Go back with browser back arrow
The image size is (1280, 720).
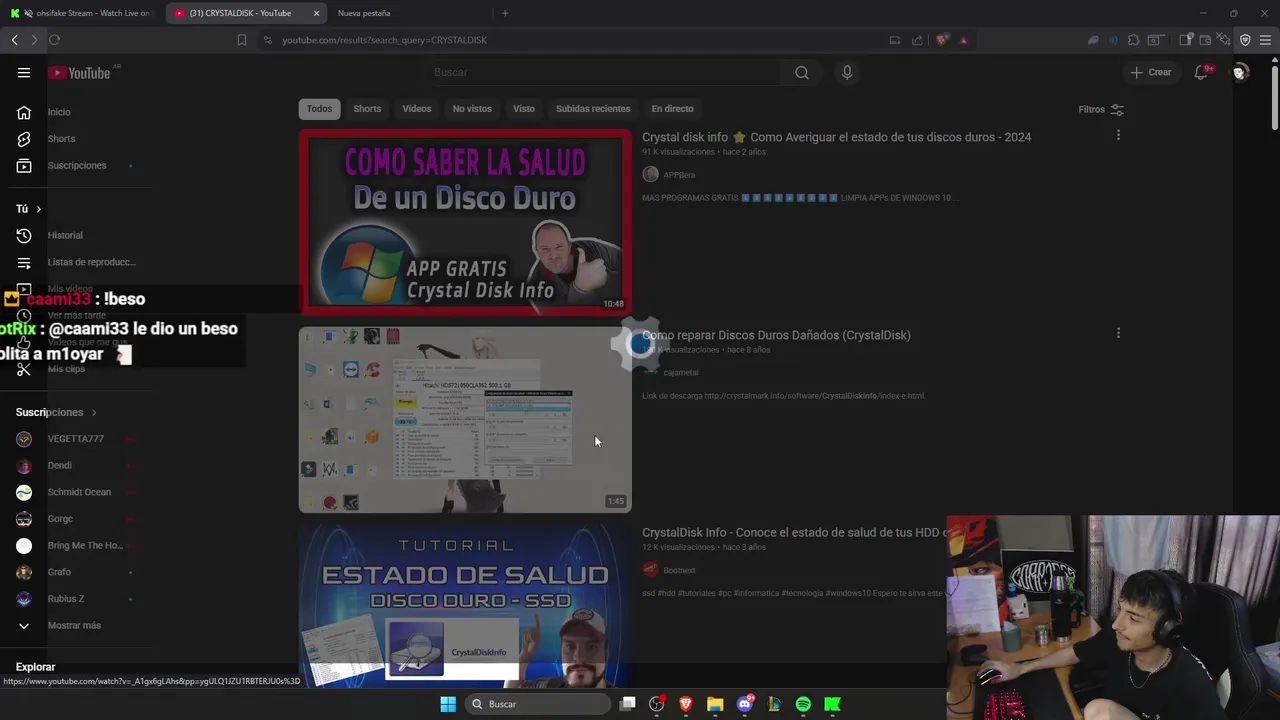pos(14,40)
